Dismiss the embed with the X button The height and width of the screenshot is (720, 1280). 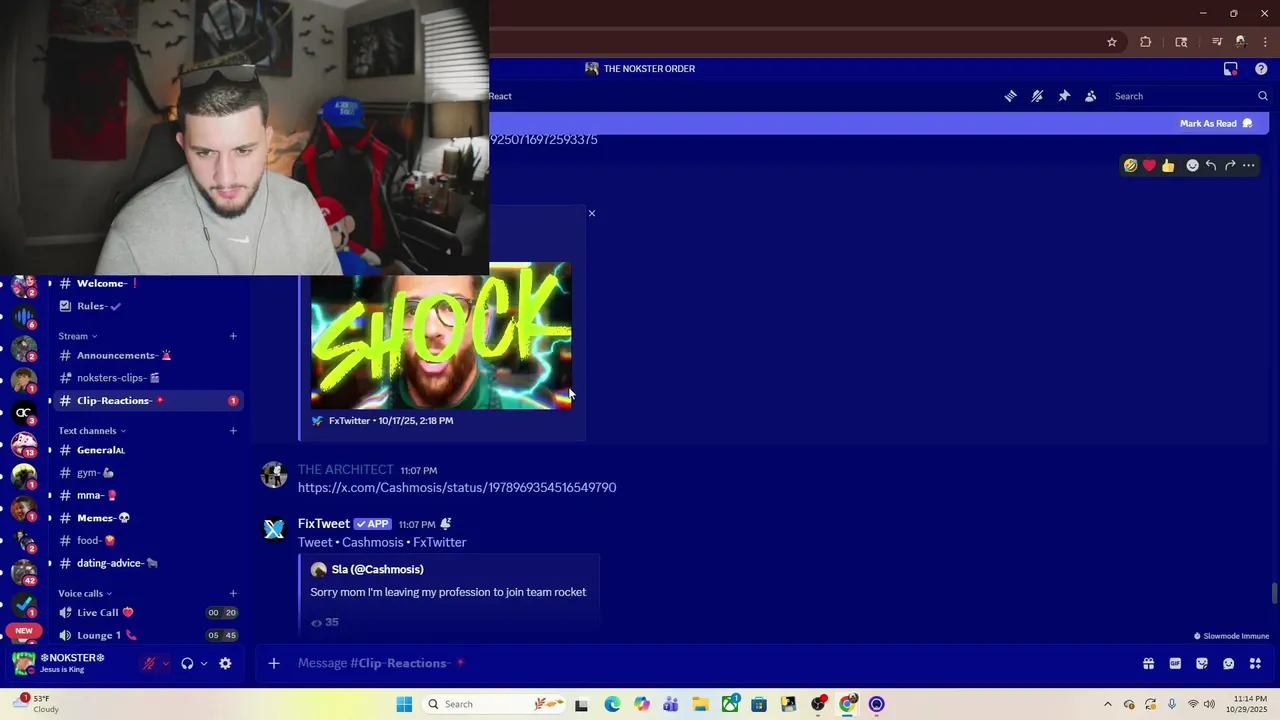[592, 213]
